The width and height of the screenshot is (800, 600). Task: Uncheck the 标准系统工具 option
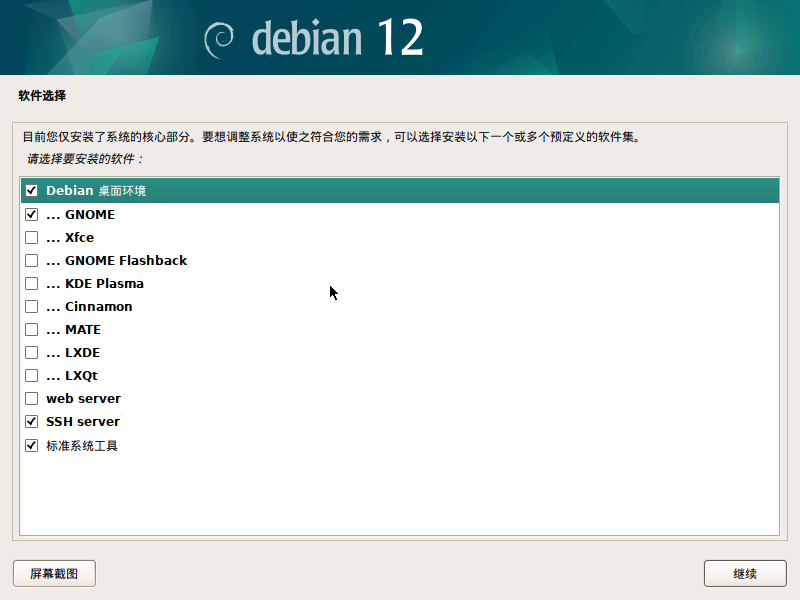point(31,444)
